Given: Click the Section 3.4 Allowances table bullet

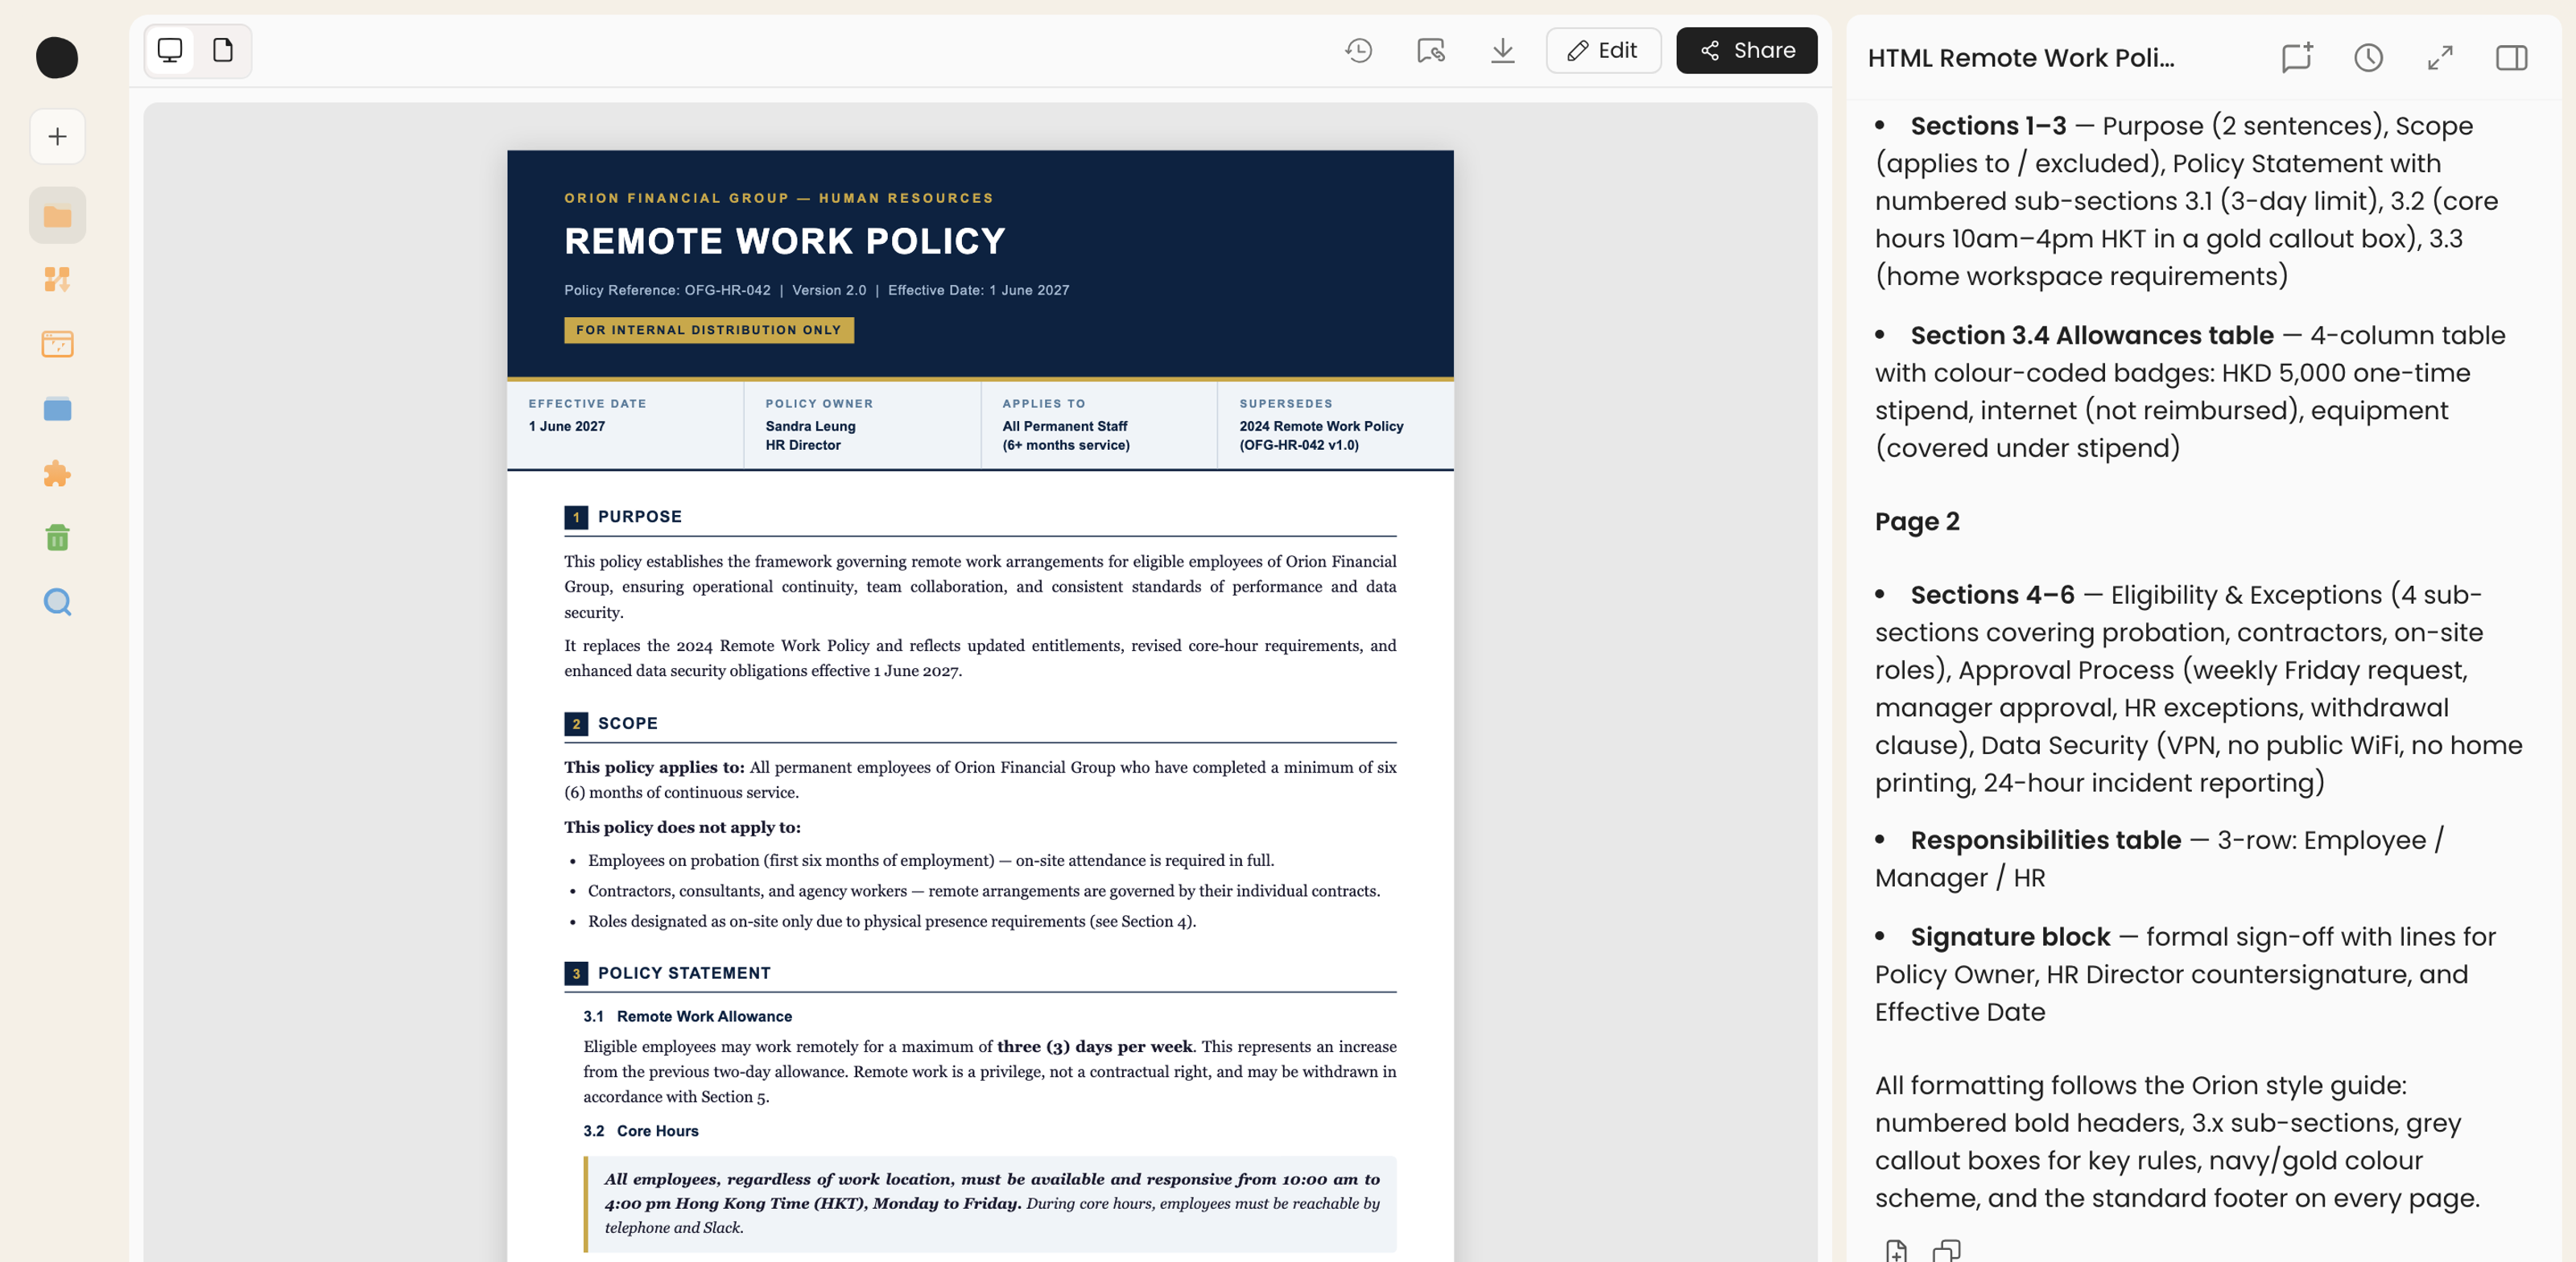Looking at the screenshot, I should (x=2190, y=392).
